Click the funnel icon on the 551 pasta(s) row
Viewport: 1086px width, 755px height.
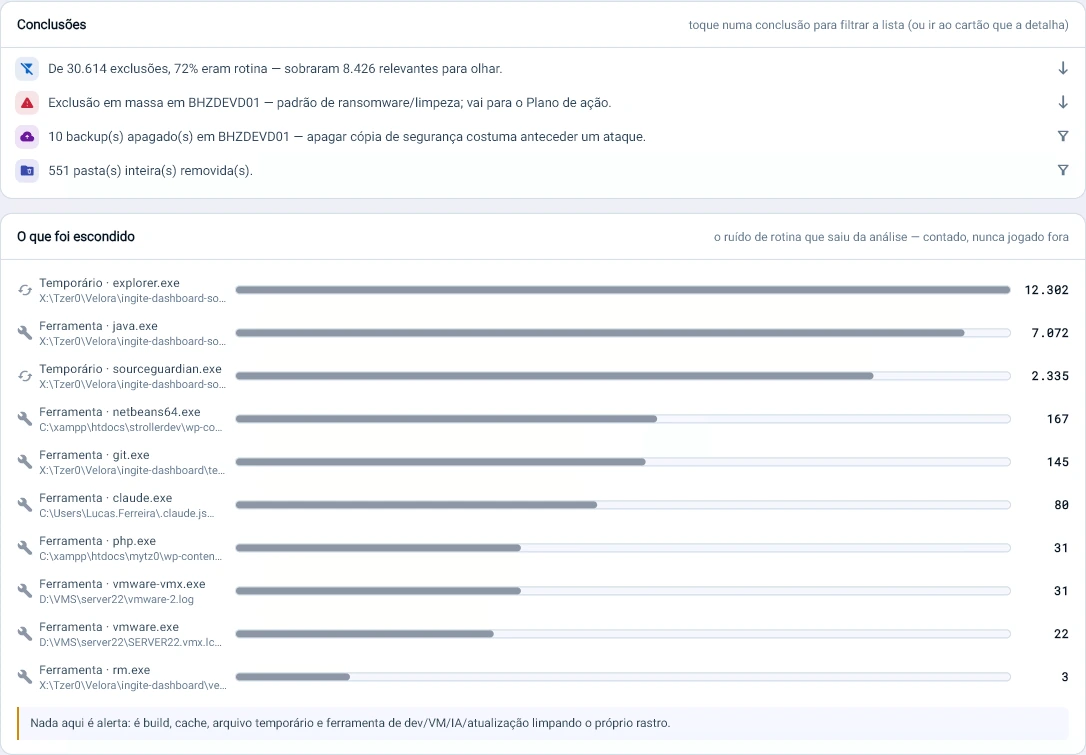(1062, 170)
